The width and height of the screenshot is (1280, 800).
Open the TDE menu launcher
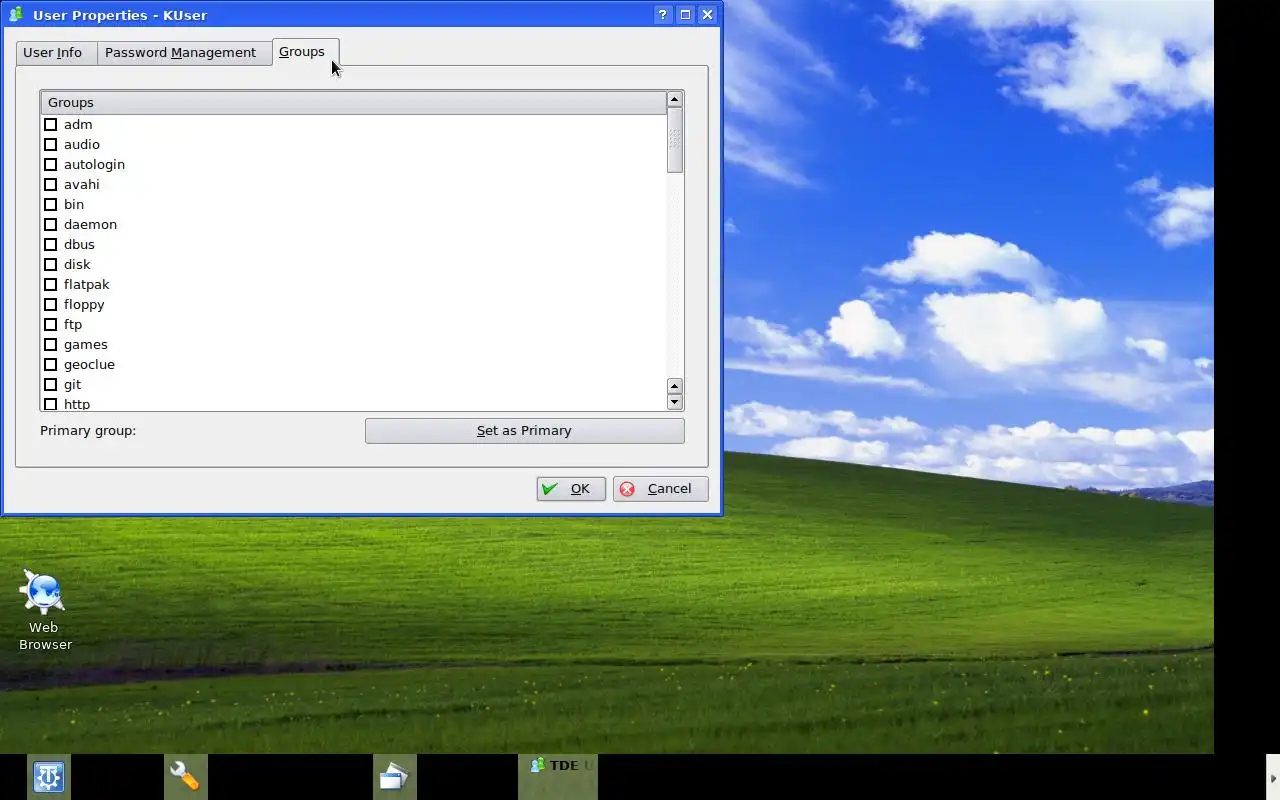pos(48,777)
